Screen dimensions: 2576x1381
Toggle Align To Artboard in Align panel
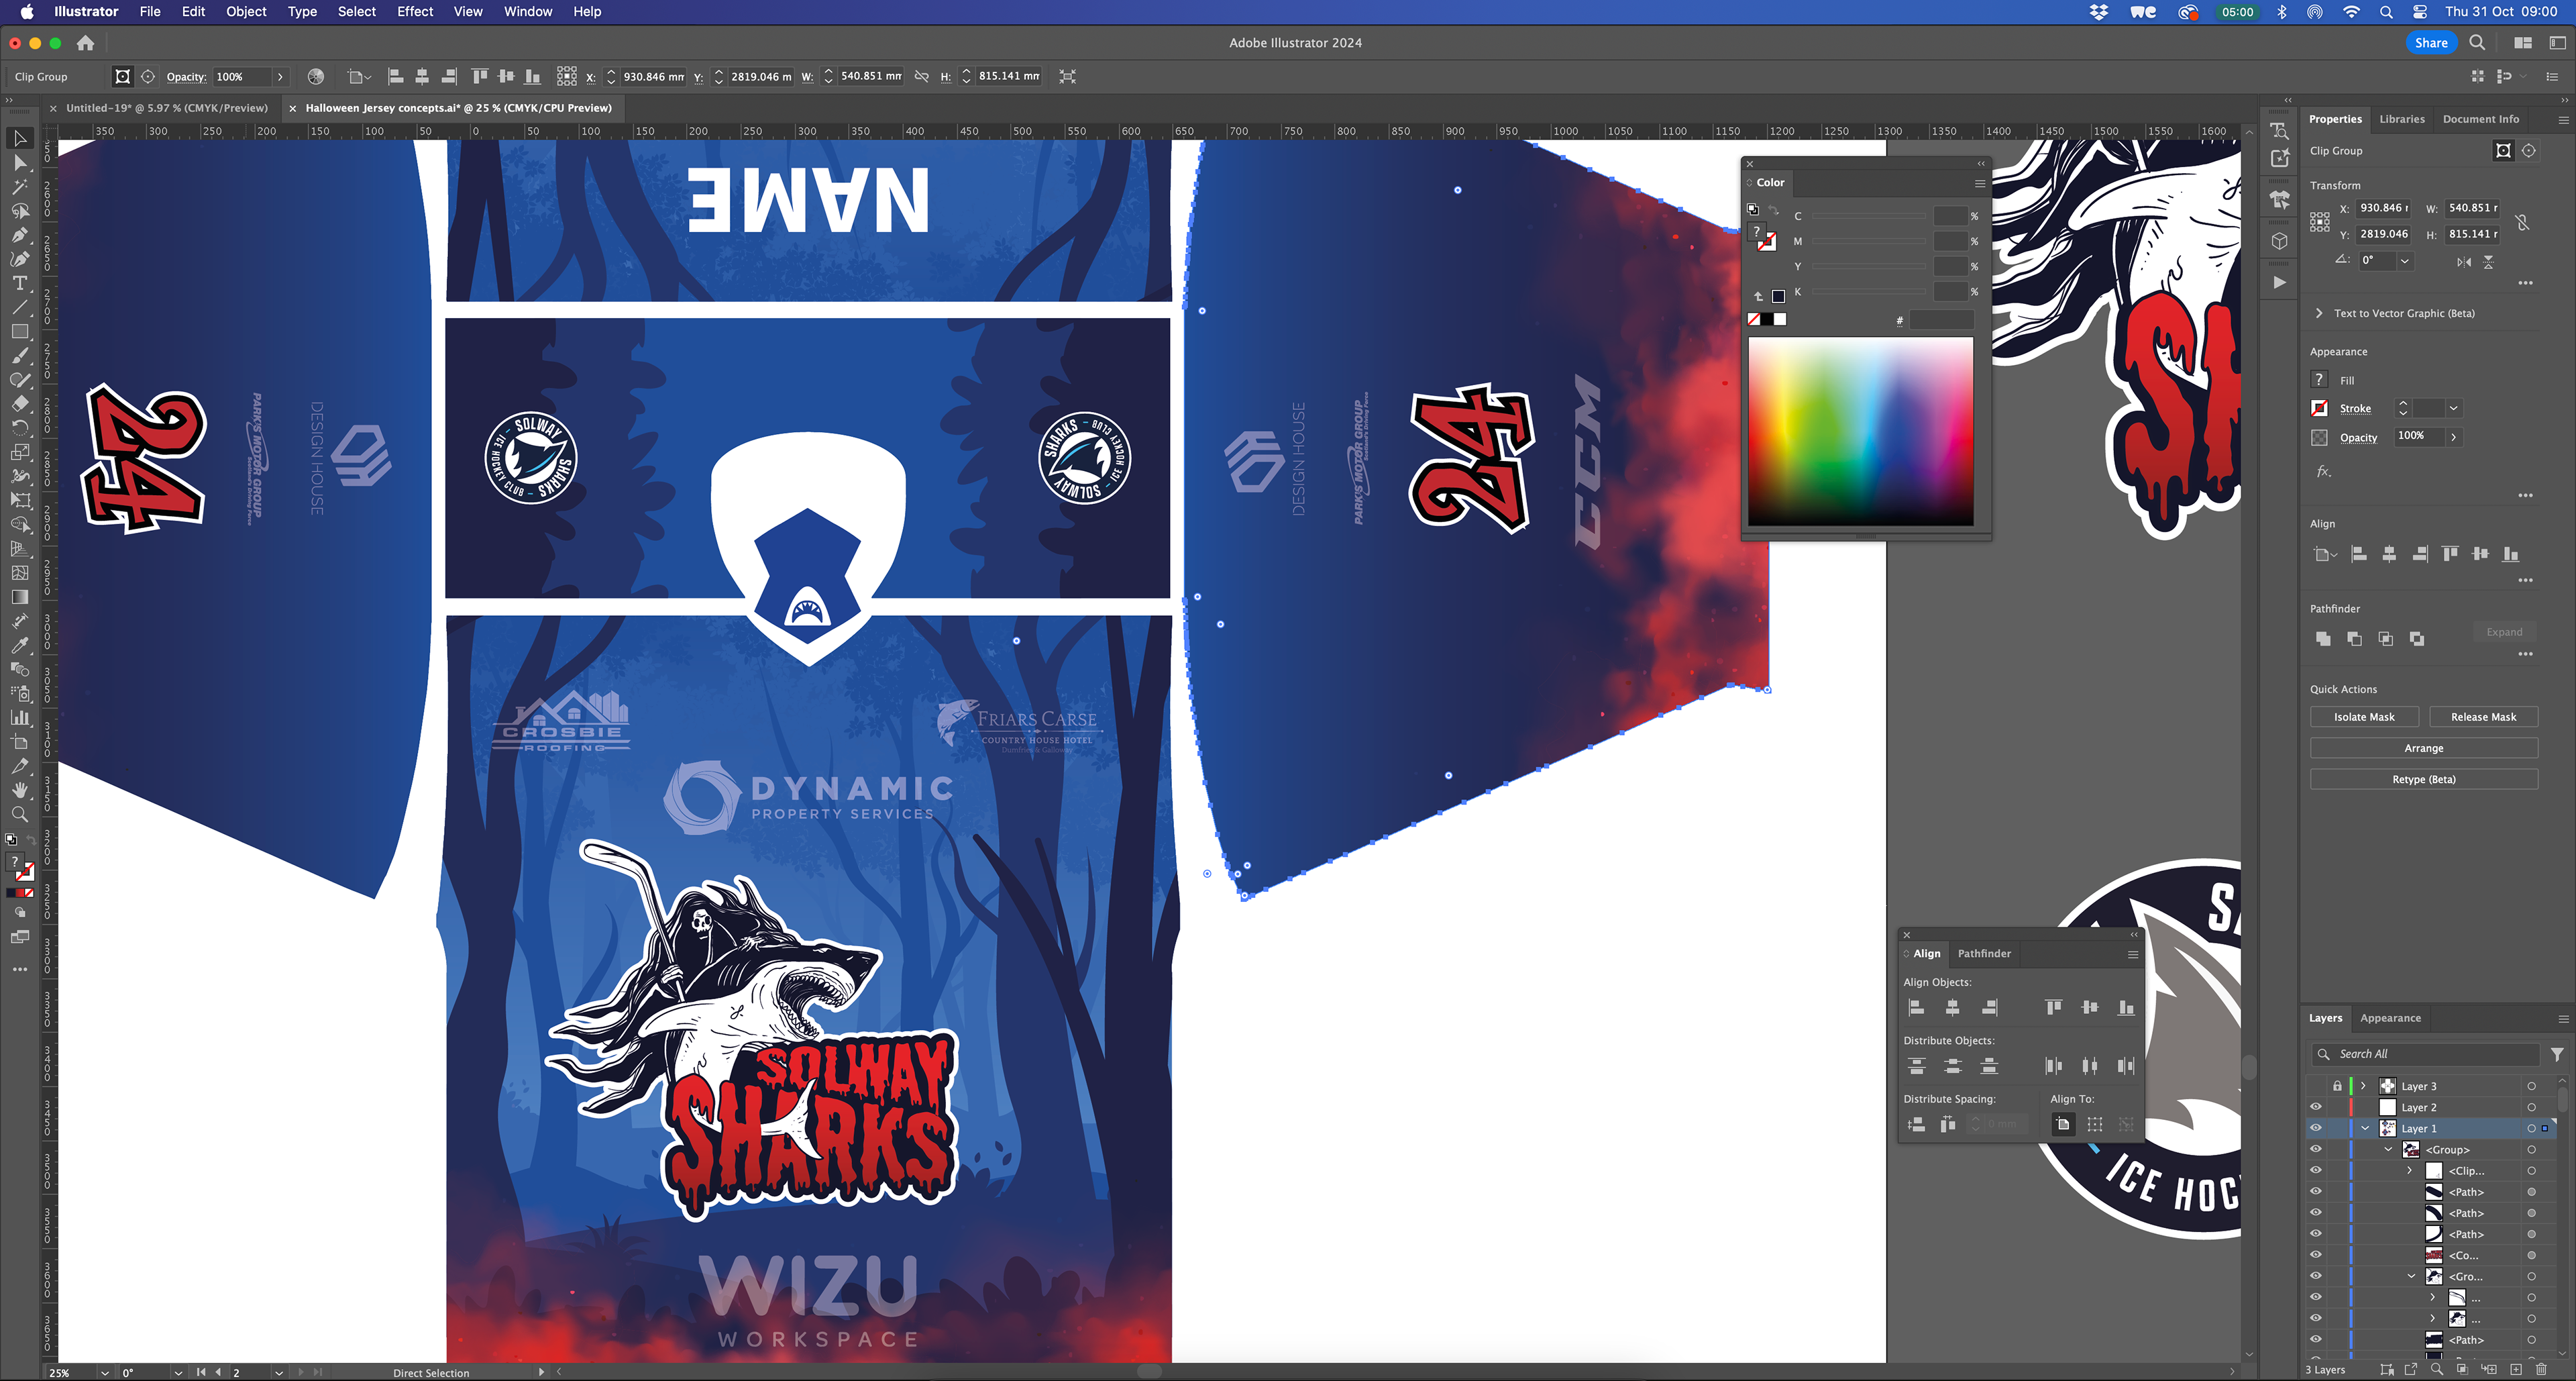click(x=2063, y=1124)
